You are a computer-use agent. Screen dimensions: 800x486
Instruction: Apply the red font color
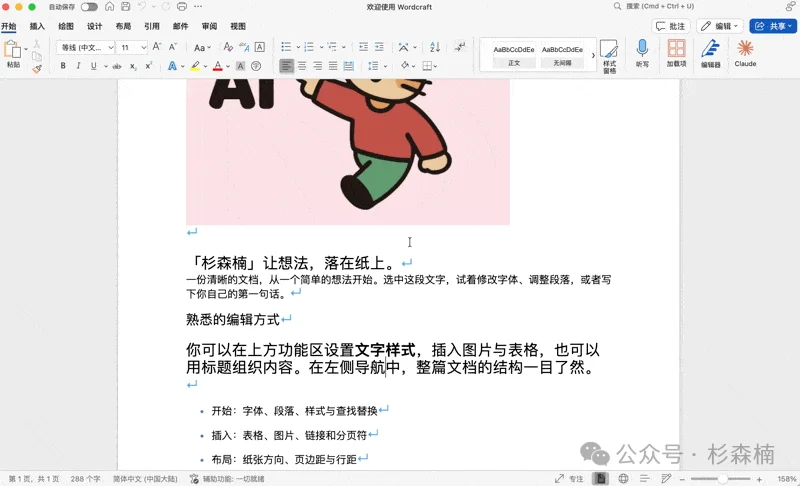click(218, 66)
